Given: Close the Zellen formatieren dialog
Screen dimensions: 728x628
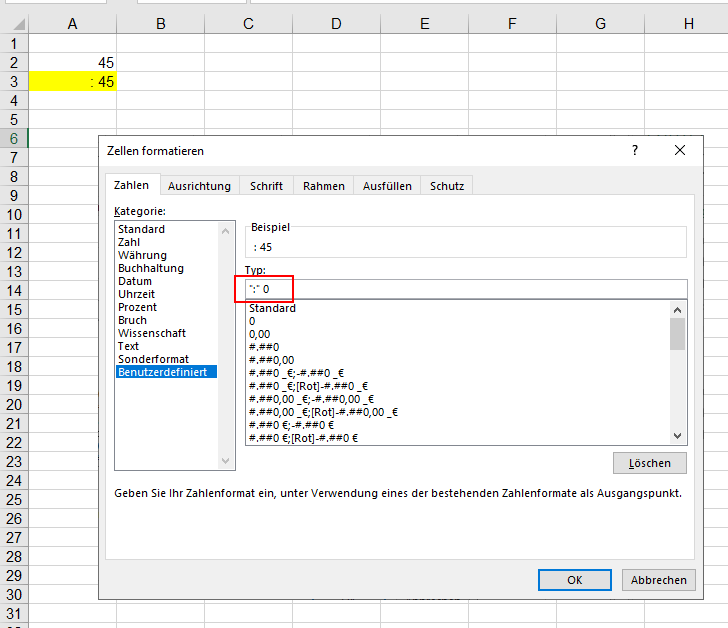Looking at the screenshot, I should point(680,150).
